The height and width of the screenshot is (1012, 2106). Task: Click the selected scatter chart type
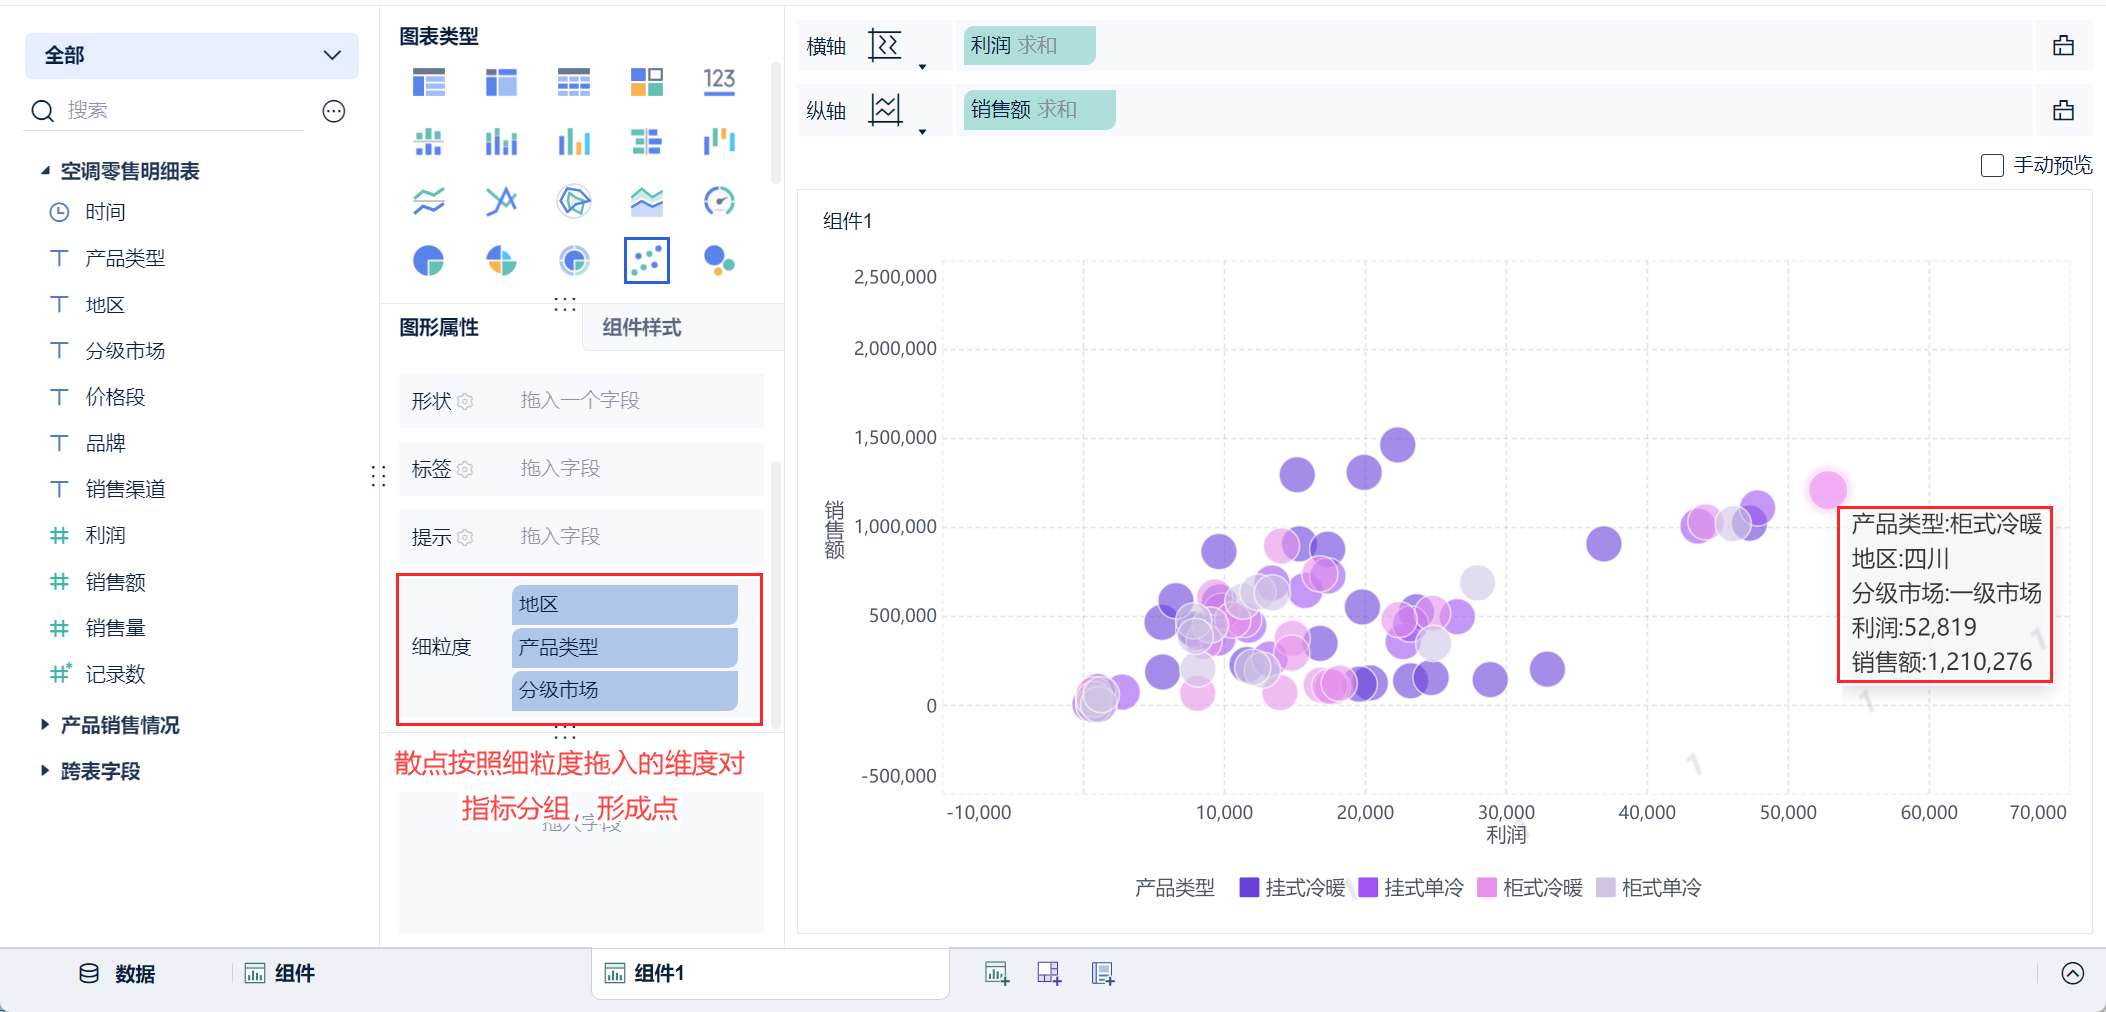pyautogui.click(x=647, y=261)
